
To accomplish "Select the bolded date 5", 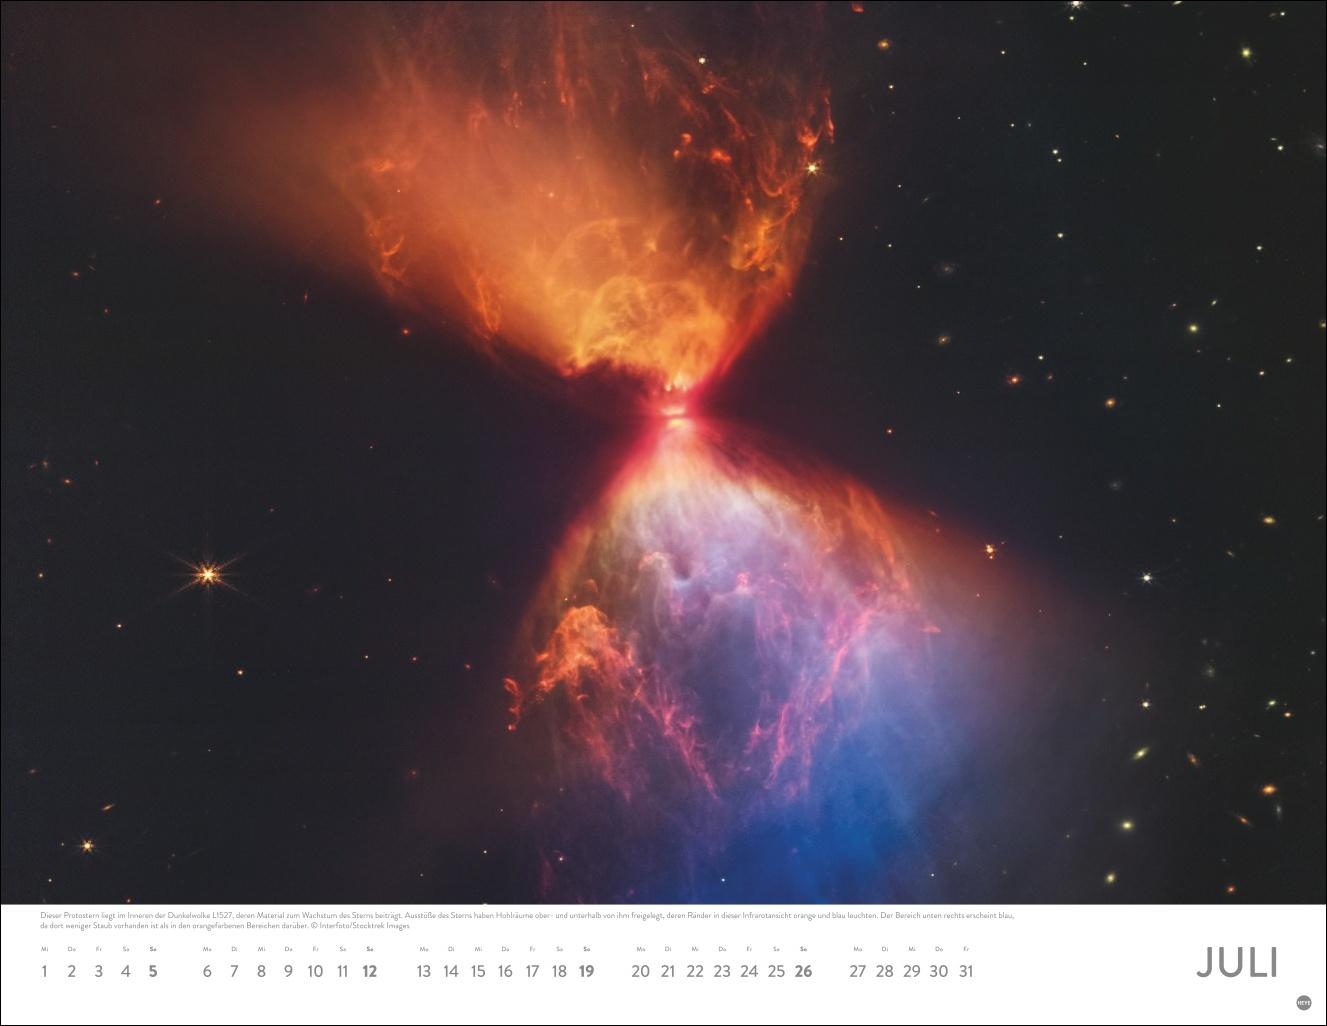I will [151, 971].
